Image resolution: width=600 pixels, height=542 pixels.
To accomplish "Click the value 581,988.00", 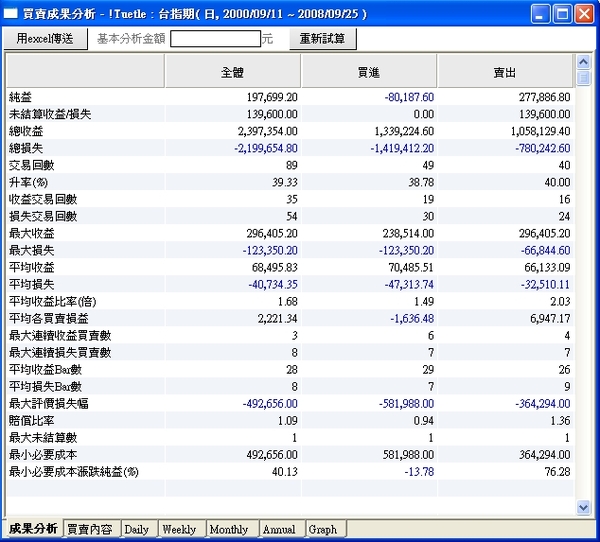I will (x=408, y=455).
